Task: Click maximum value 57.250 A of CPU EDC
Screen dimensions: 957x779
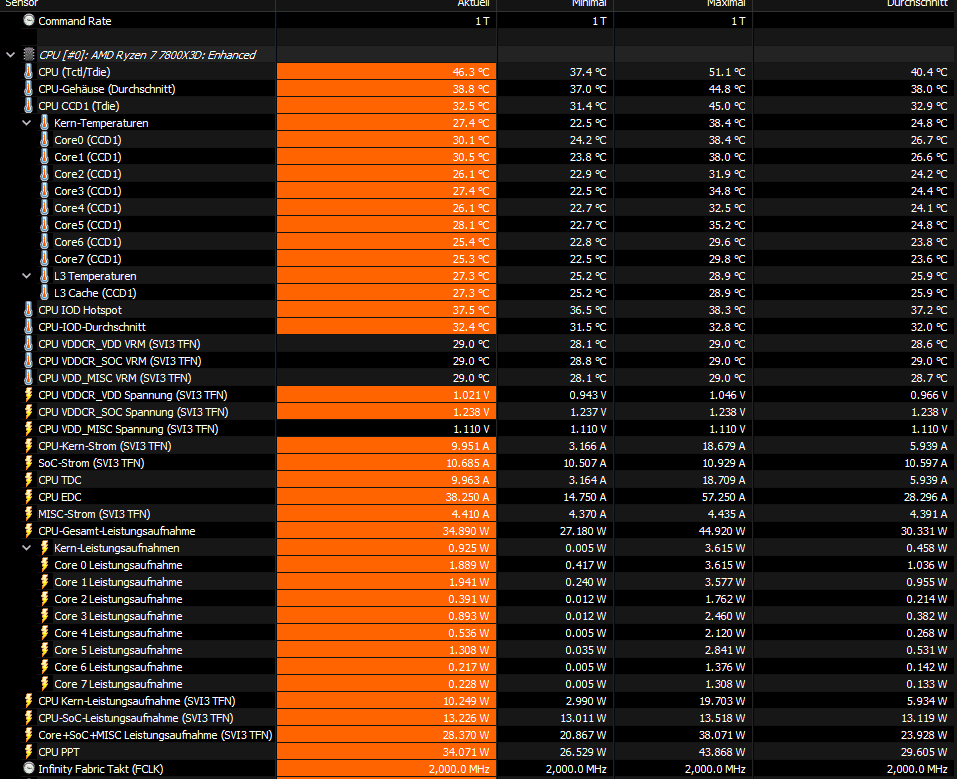Action: tap(723, 497)
